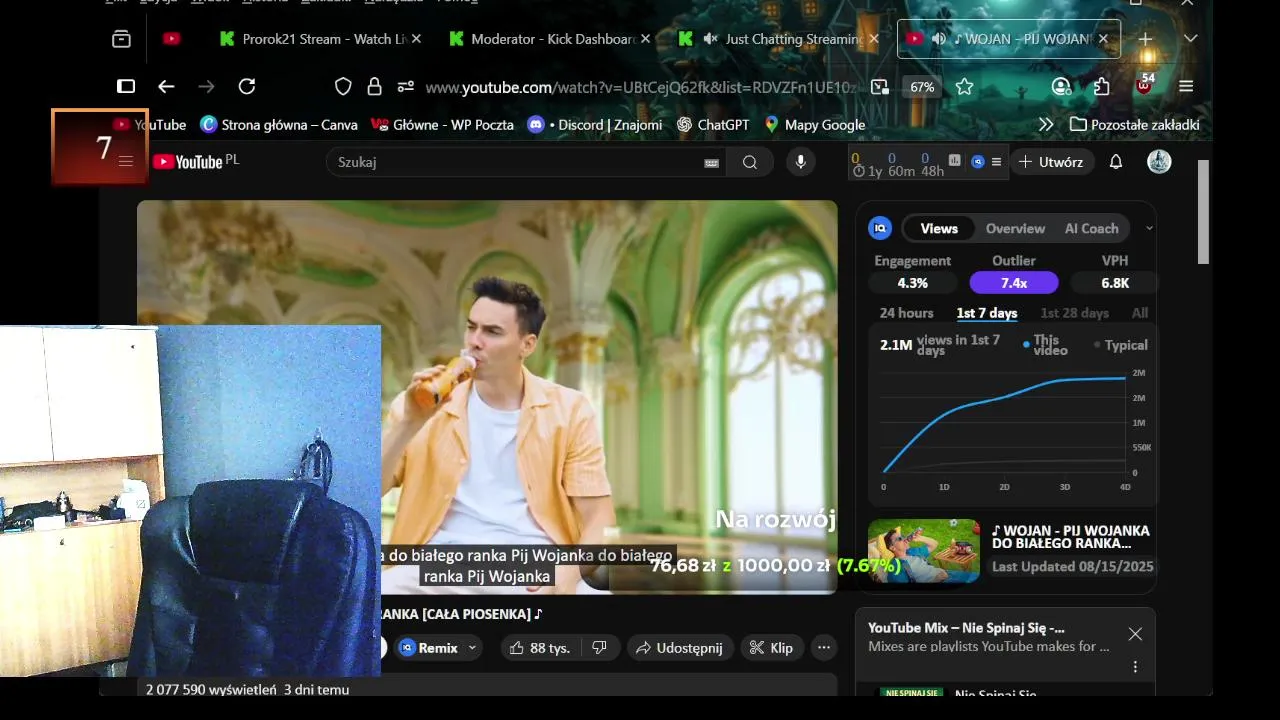Toggle reader or picture view icon beside the zoom level

(879, 87)
